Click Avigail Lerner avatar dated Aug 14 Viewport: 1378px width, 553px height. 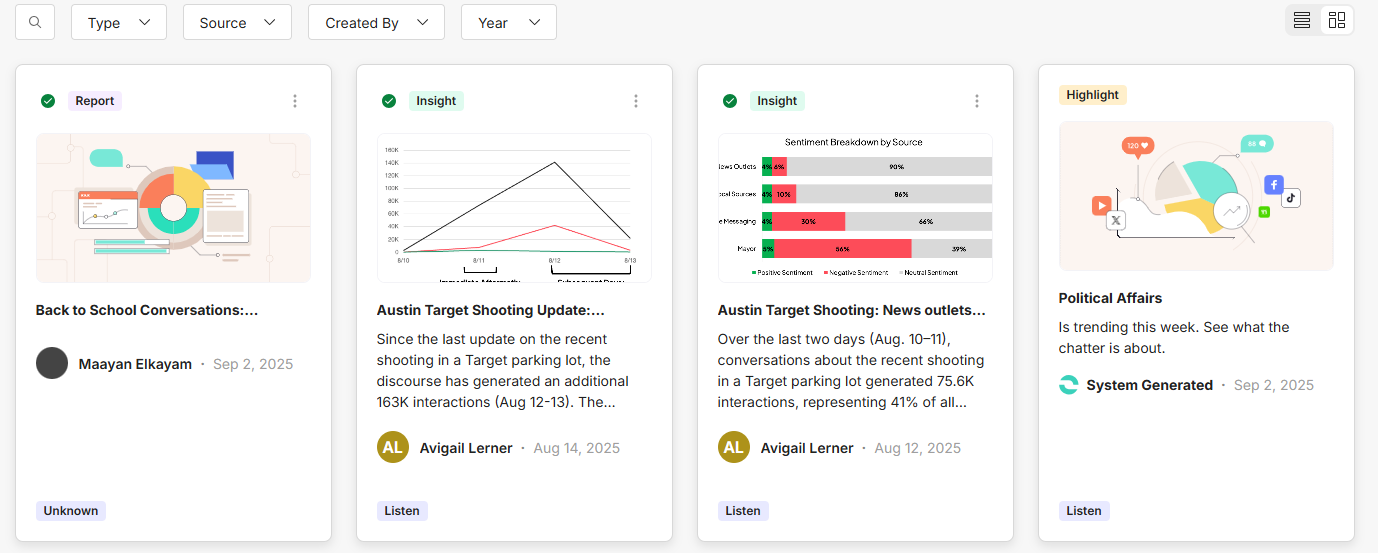[393, 447]
